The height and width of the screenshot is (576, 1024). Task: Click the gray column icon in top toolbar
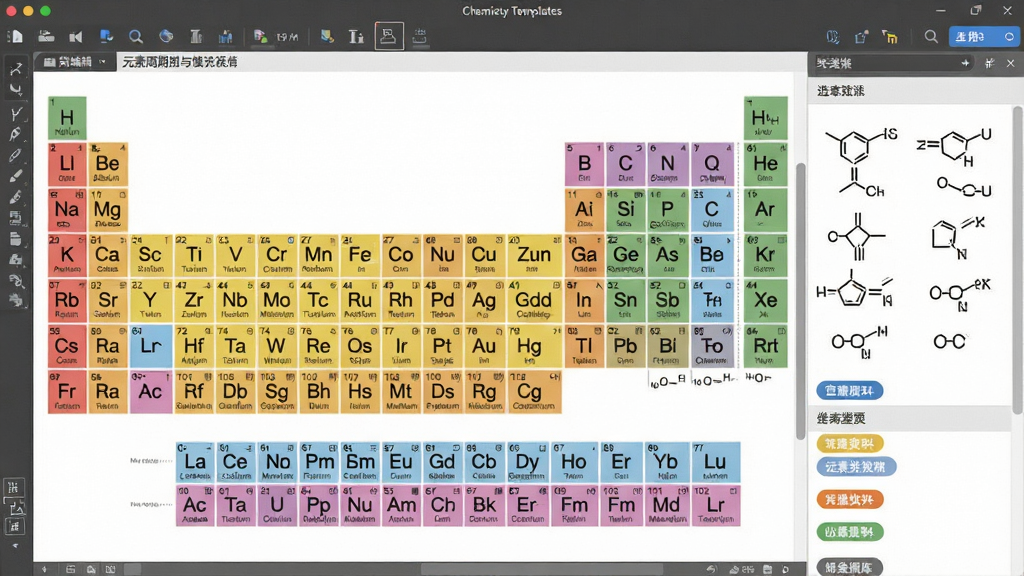[195, 37]
